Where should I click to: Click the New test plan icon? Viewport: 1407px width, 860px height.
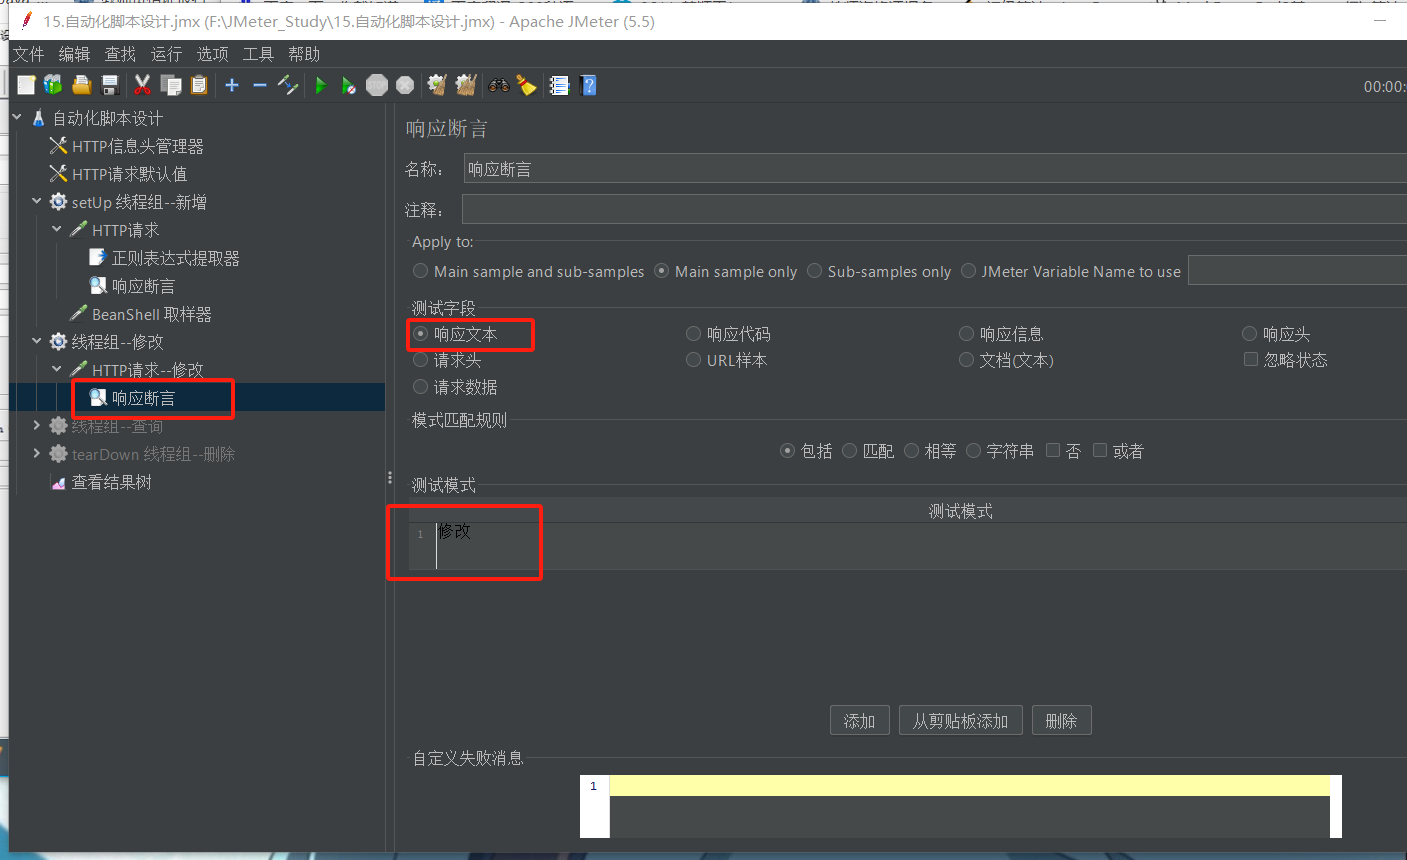coord(27,85)
